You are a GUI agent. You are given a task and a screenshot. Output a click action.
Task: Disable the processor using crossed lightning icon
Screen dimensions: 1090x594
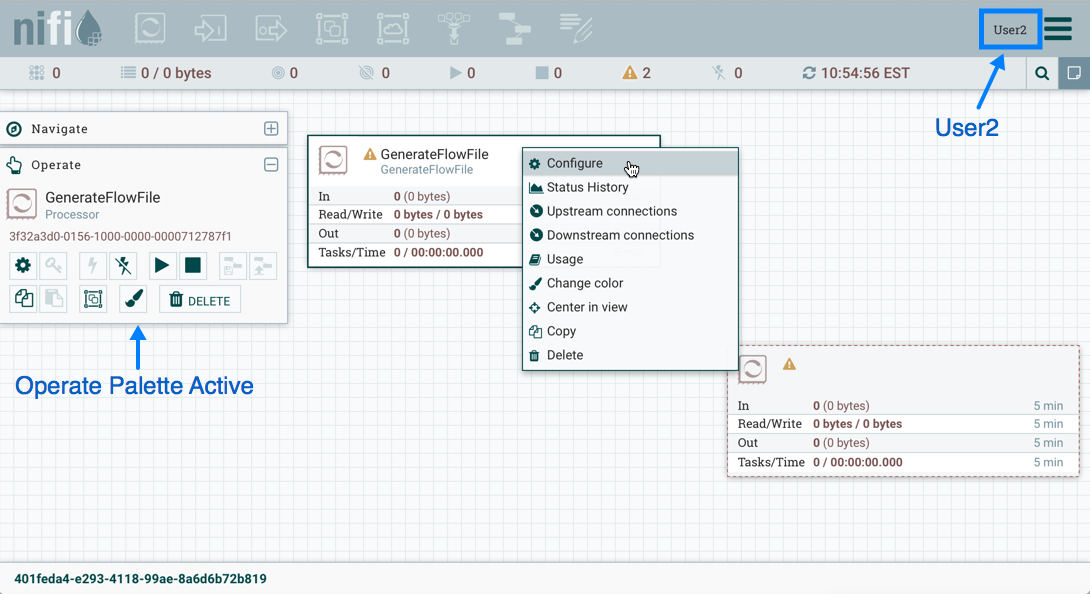122,265
